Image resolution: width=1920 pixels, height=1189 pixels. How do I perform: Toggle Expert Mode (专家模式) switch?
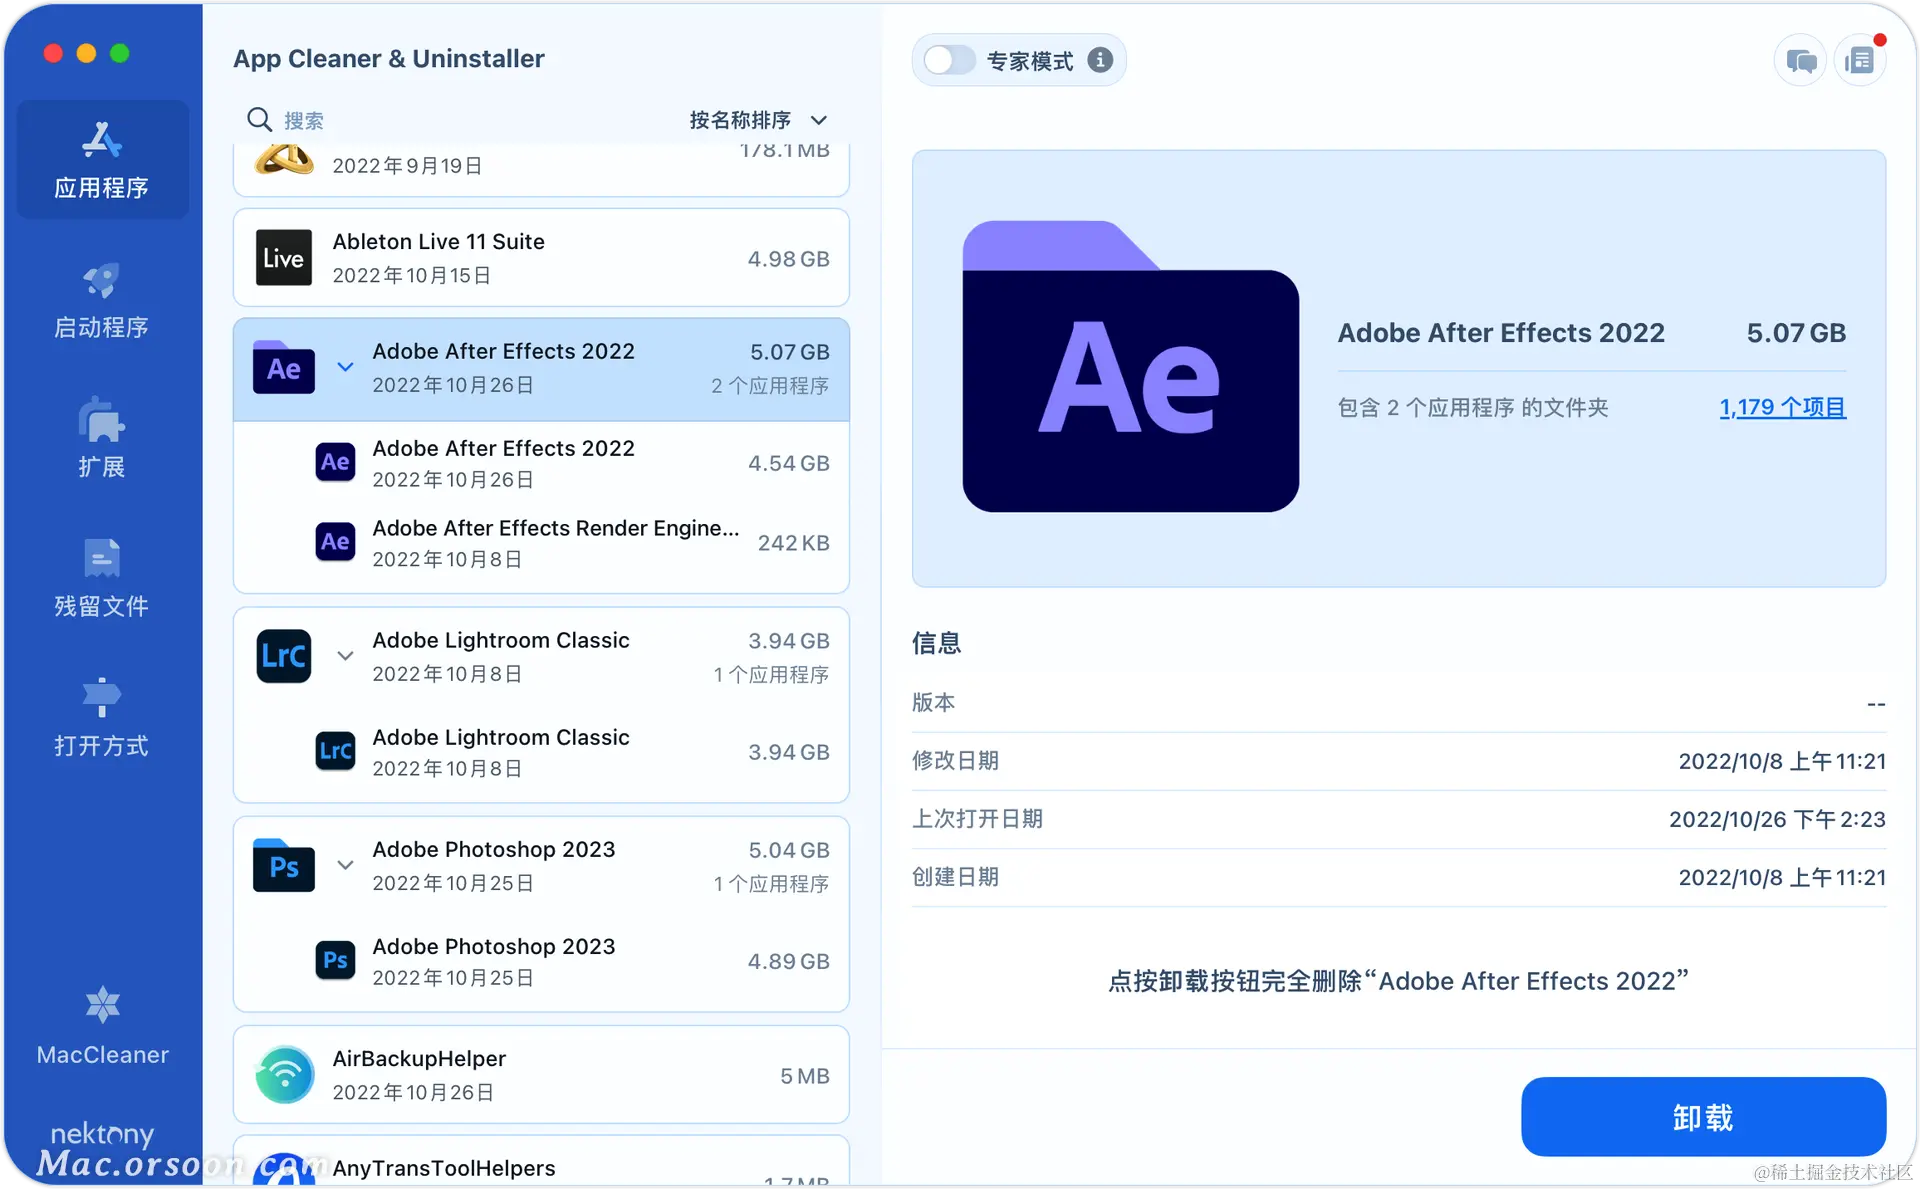948,60
